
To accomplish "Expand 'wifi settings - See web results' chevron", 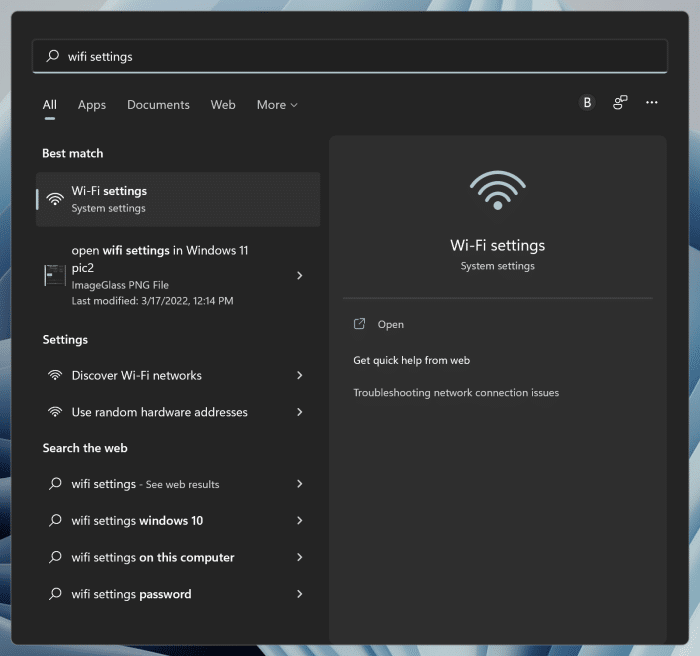I will pos(300,484).
